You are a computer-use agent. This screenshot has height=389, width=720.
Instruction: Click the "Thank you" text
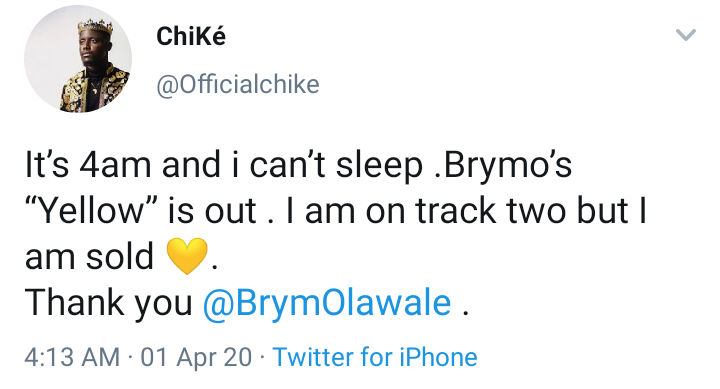pos(108,303)
